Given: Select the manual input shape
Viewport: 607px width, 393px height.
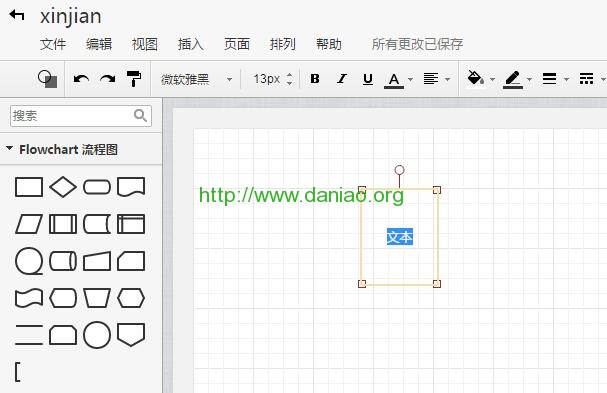Looking at the screenshot, I should point(97,261).
